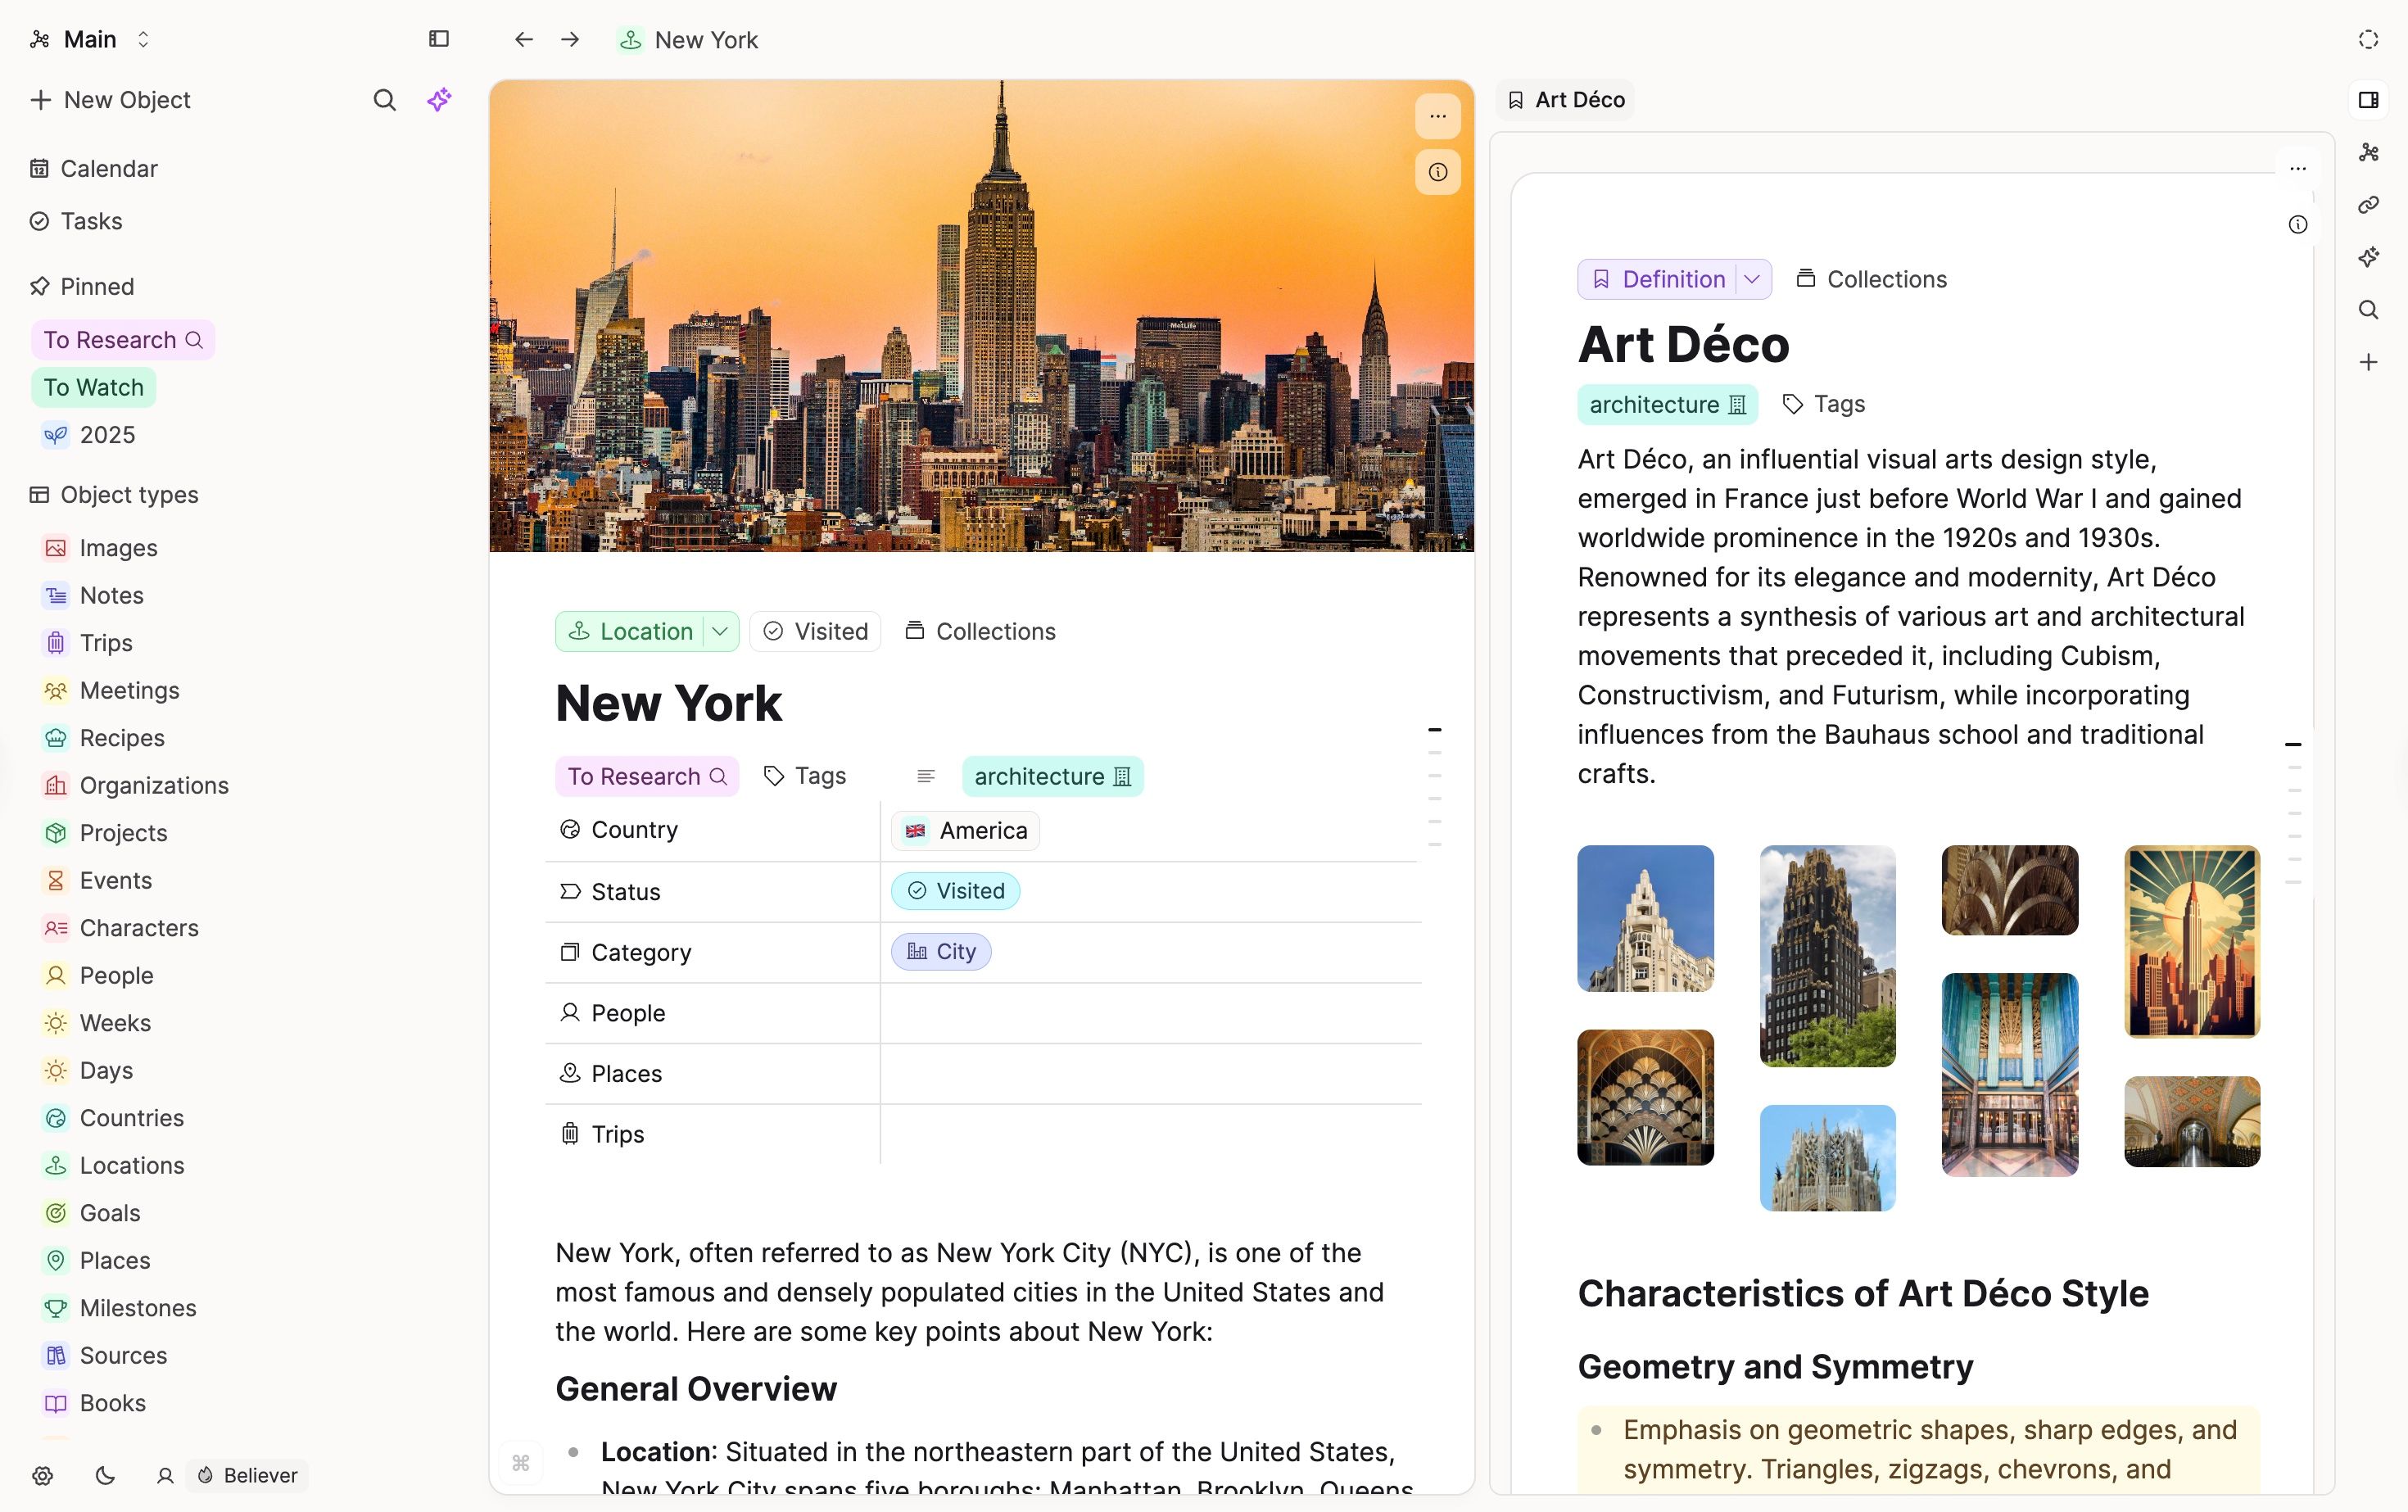This screenshot has height=1512, width=2408.
Task: Expand the Location type dropdown chevron
Action: click(x=720, y=631)
